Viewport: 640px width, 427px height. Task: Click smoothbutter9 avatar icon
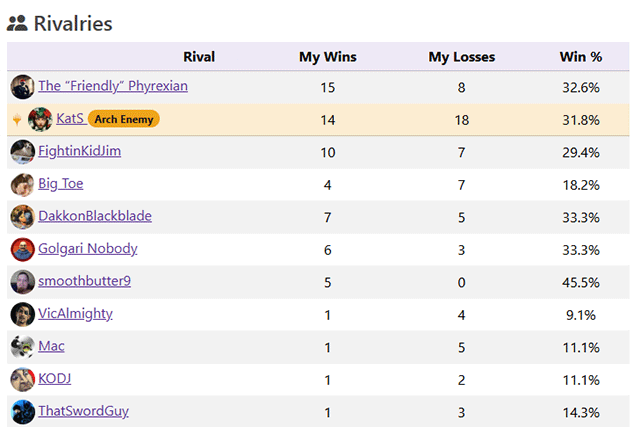(x=22, y=282)
